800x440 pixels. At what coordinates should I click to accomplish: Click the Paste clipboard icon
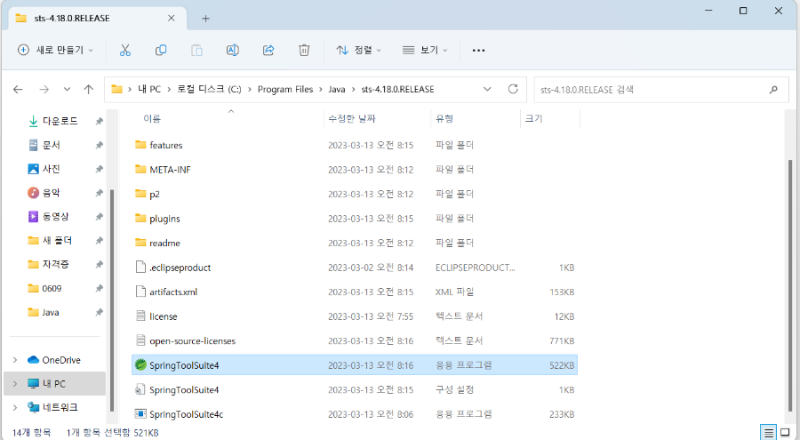coord(196,50)
